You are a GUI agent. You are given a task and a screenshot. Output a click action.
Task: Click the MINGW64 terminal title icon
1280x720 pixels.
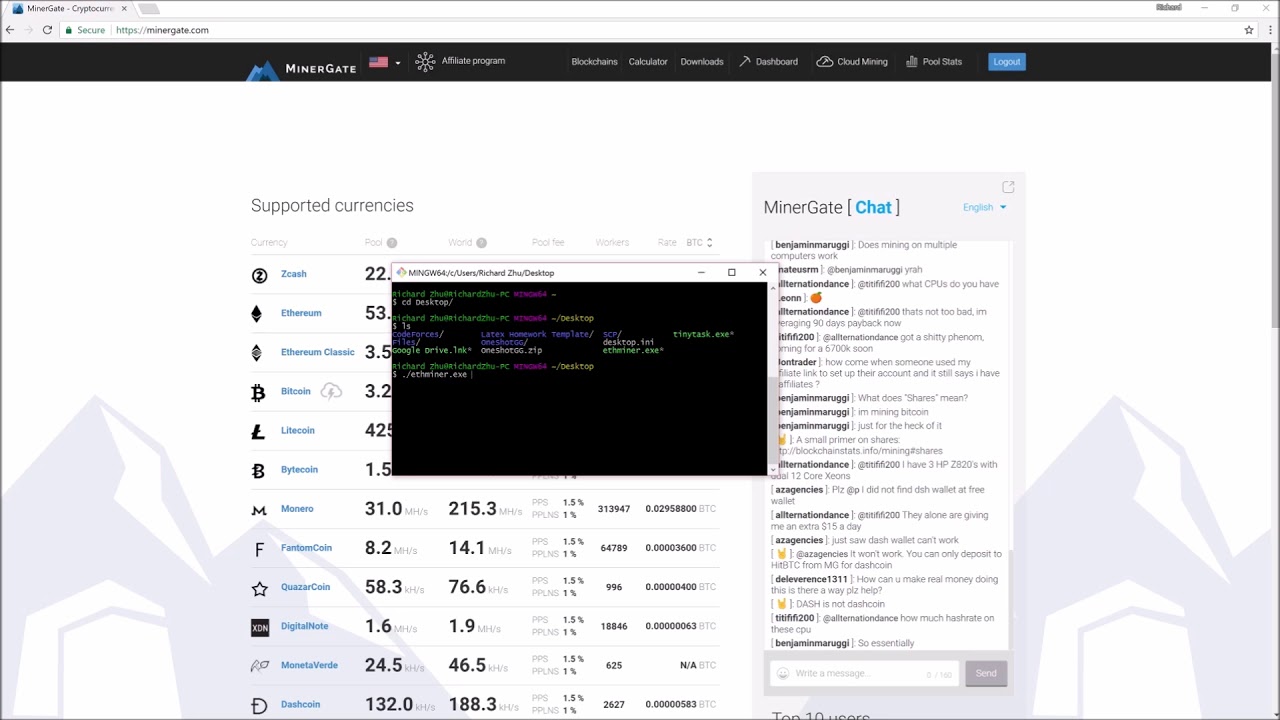[401, 272]
